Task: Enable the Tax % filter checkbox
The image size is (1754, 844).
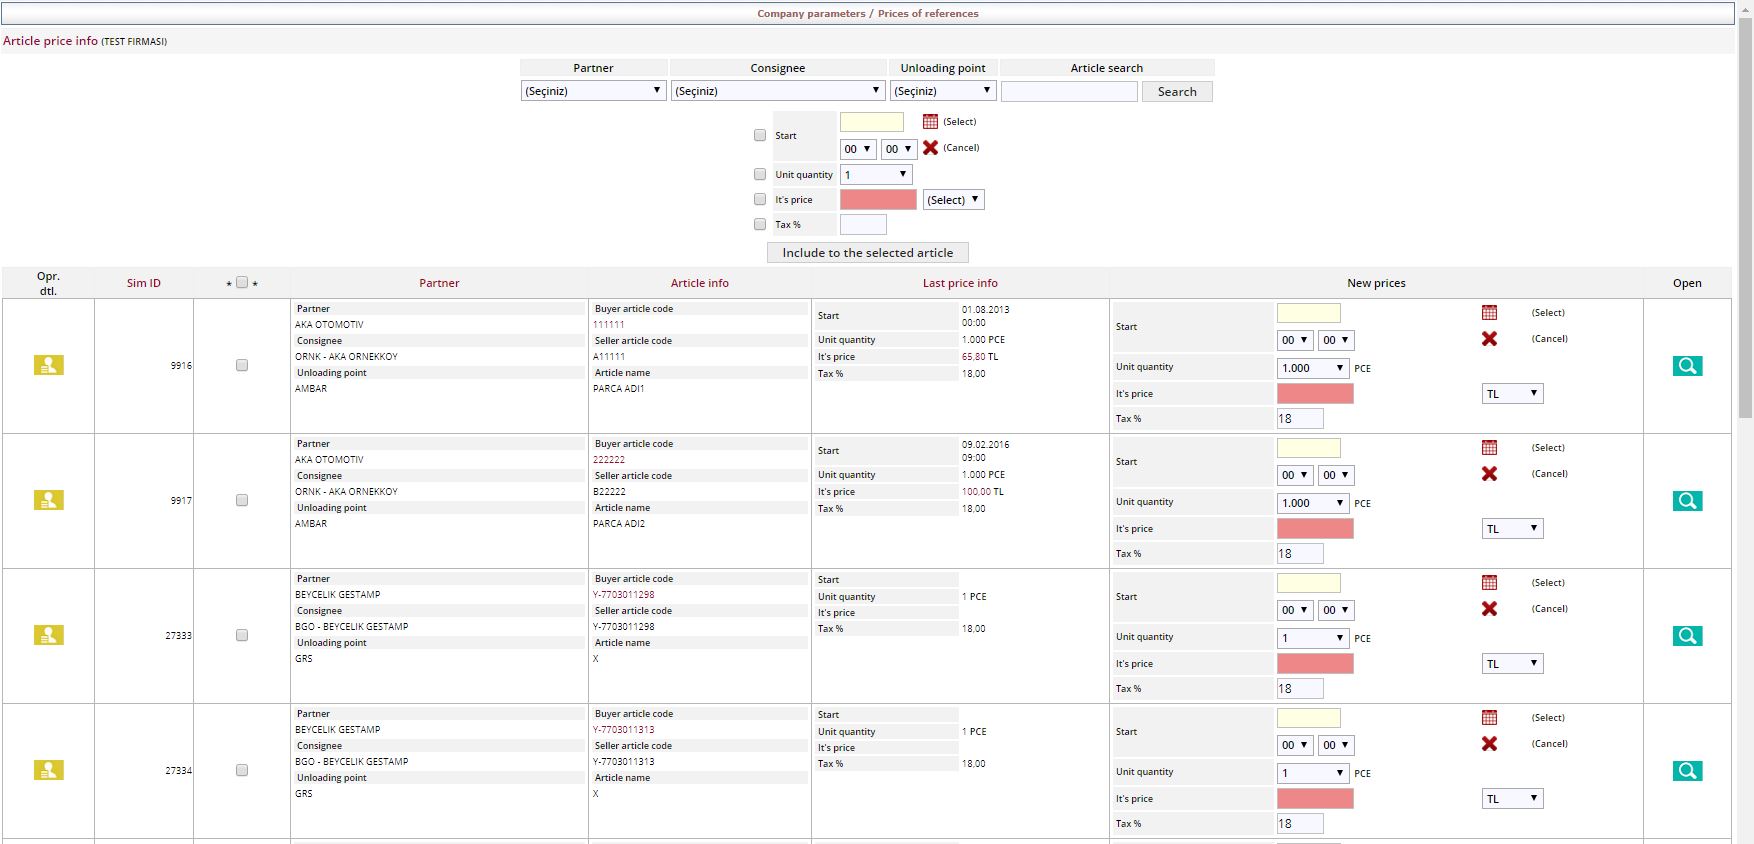Action: tap(760, 224)
